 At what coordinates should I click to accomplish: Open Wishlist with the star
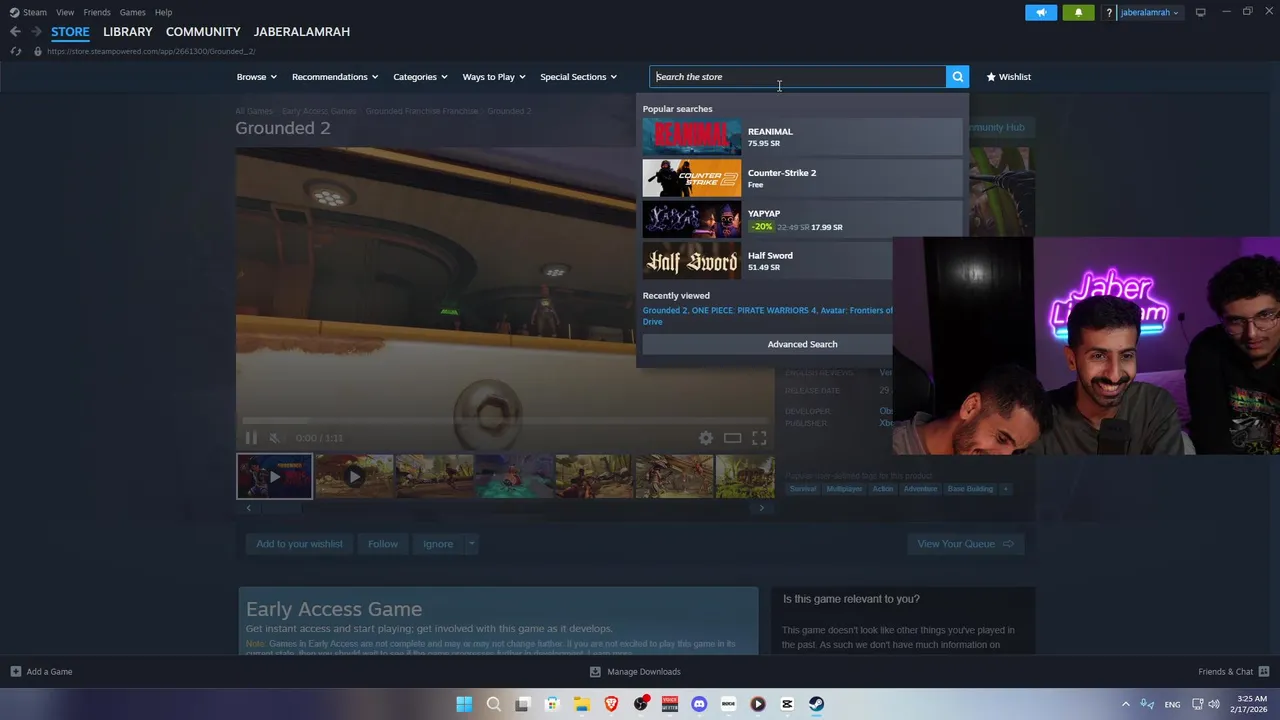(x=1008, y=77)
